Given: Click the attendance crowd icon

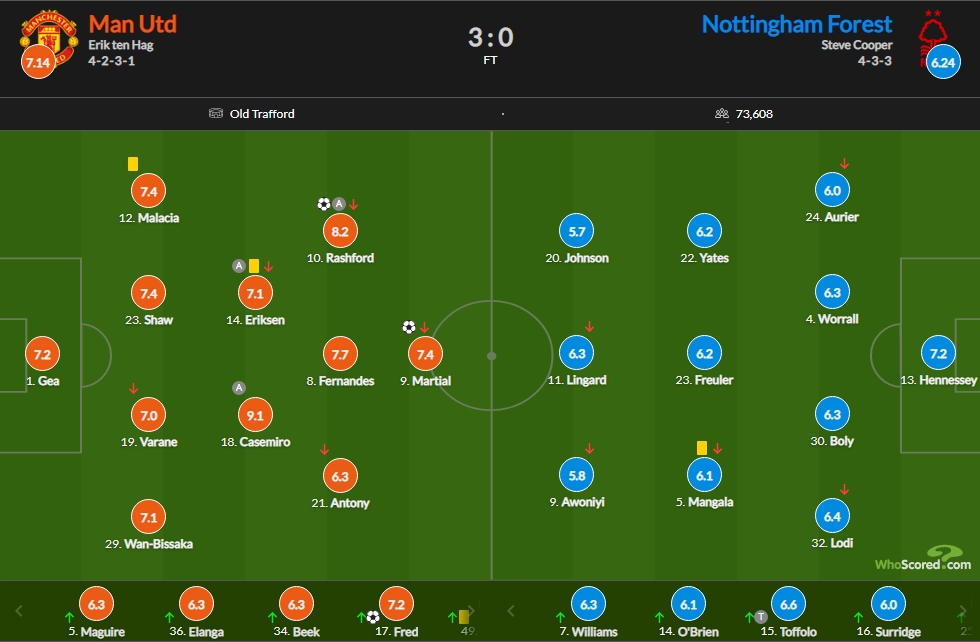Looking at the screenshot, I should click(722, 113).
